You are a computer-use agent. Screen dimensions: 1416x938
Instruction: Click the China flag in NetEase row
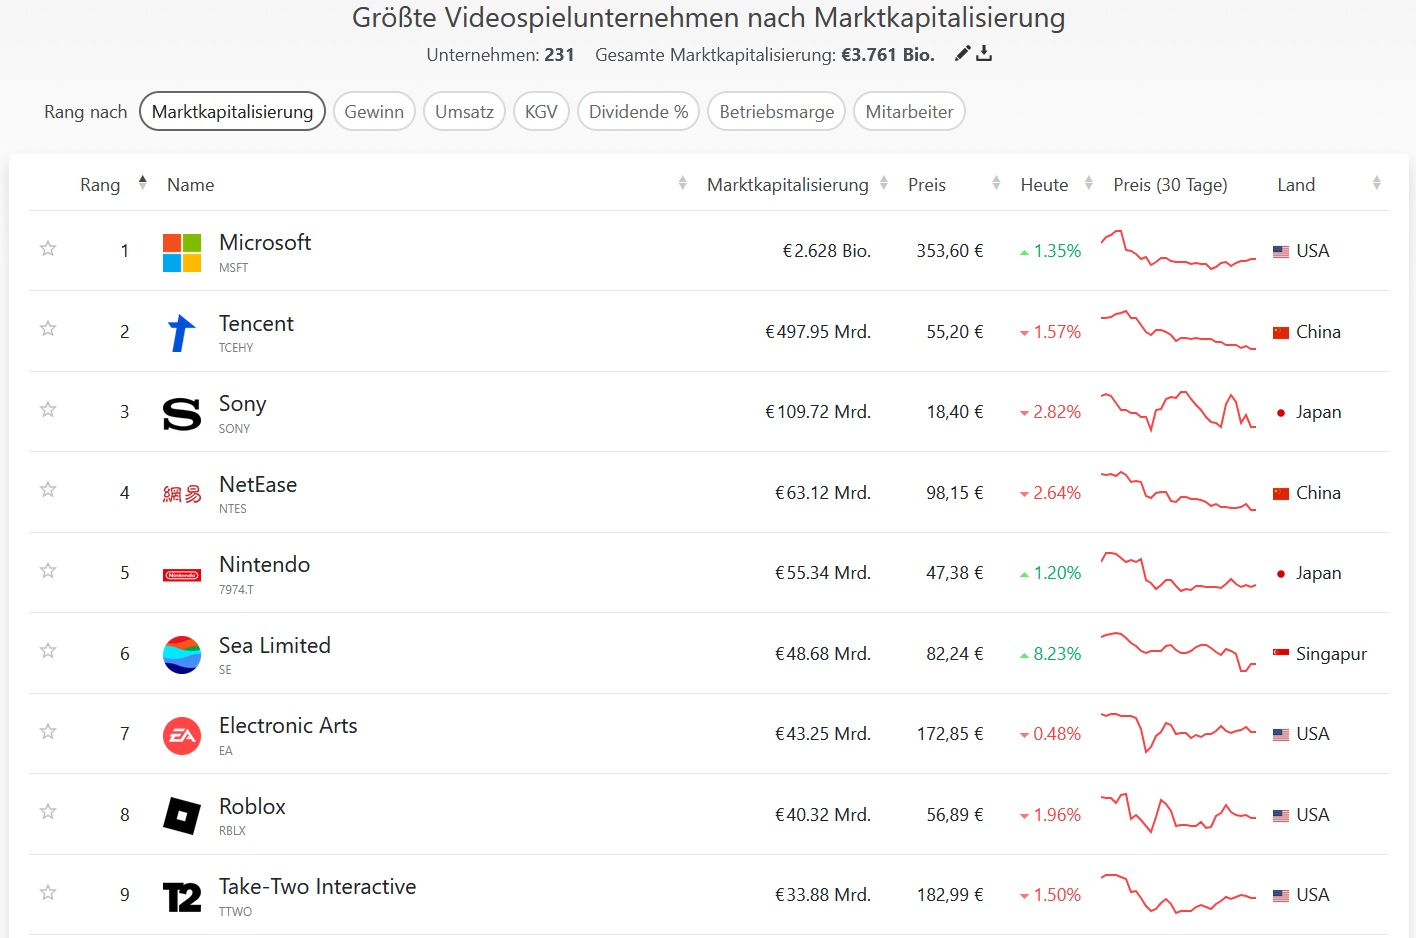1281,494
